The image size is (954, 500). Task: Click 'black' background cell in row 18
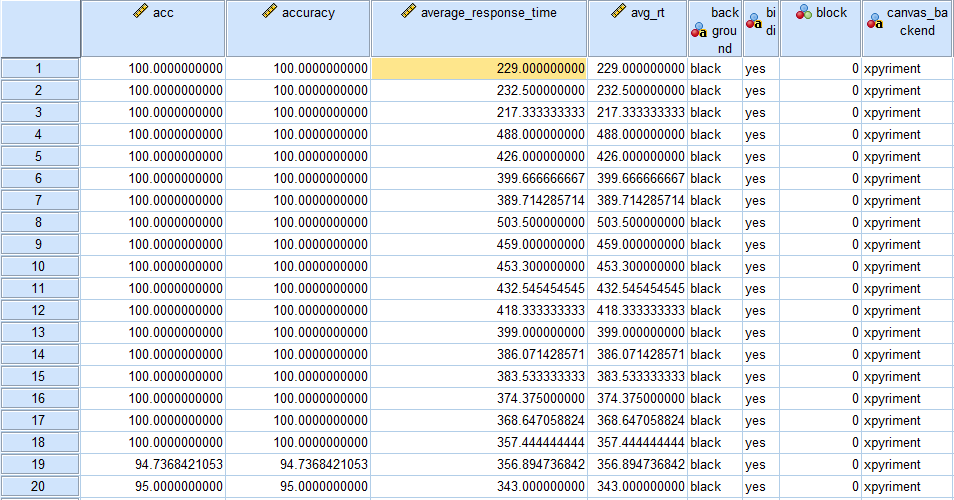click(715, 442)
